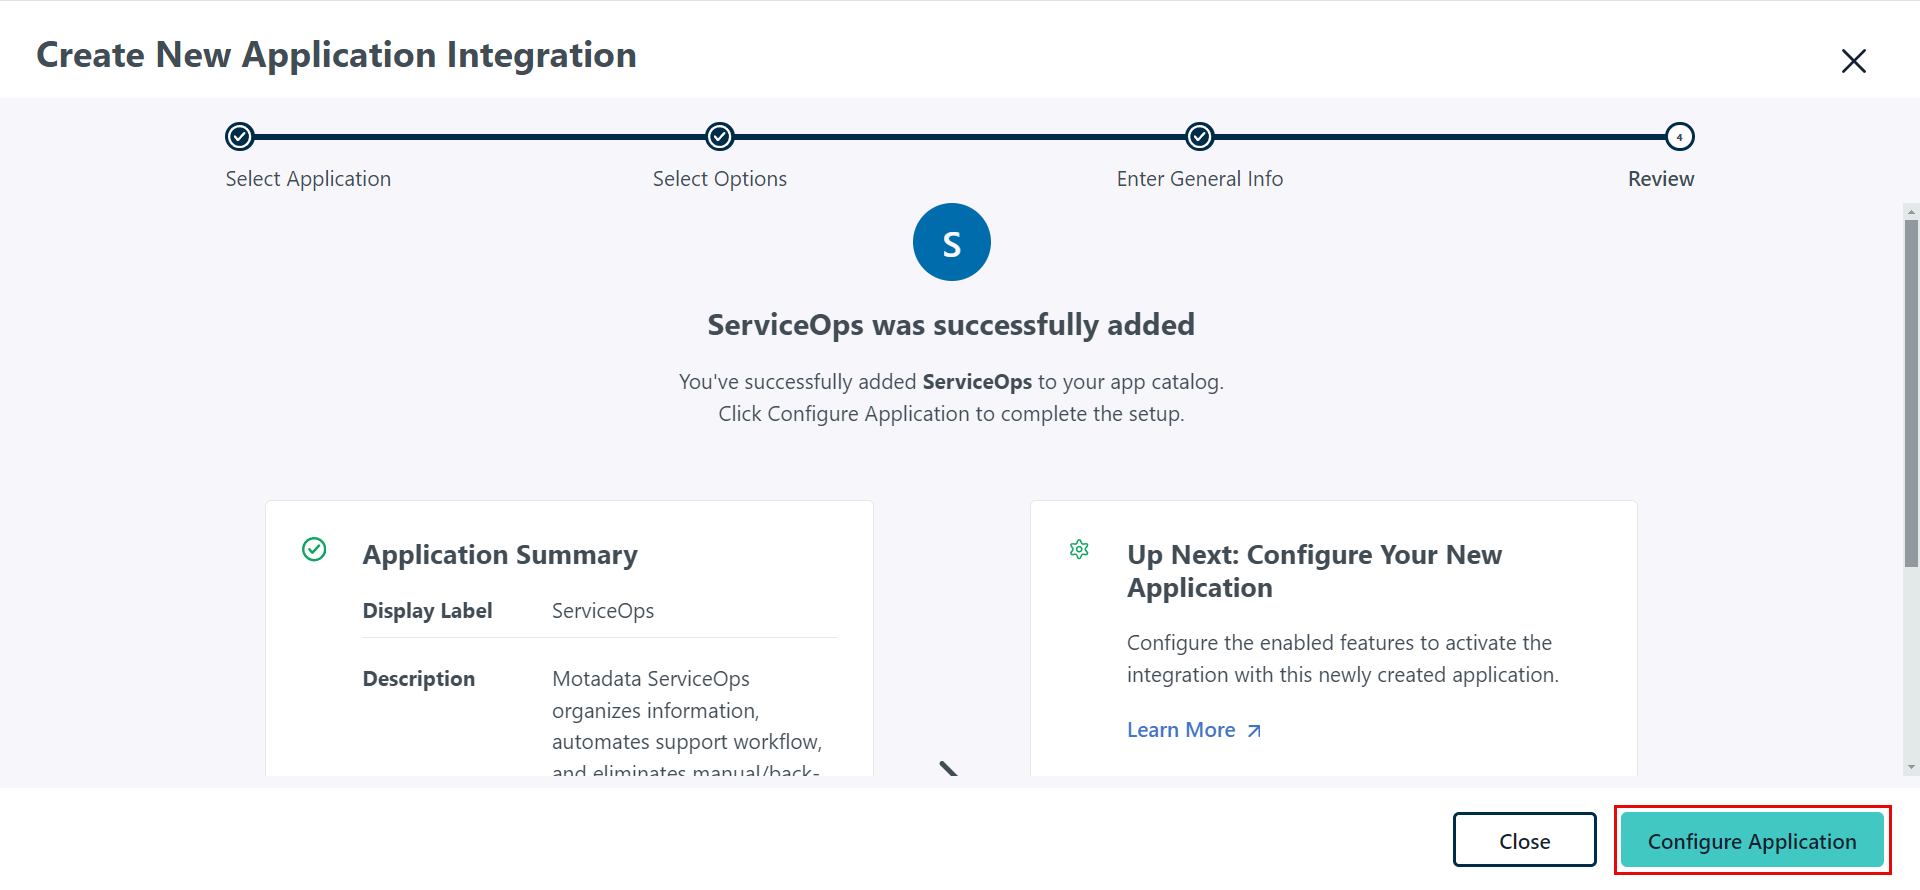Click the Learn More external arrow icon

point(1254,731)
